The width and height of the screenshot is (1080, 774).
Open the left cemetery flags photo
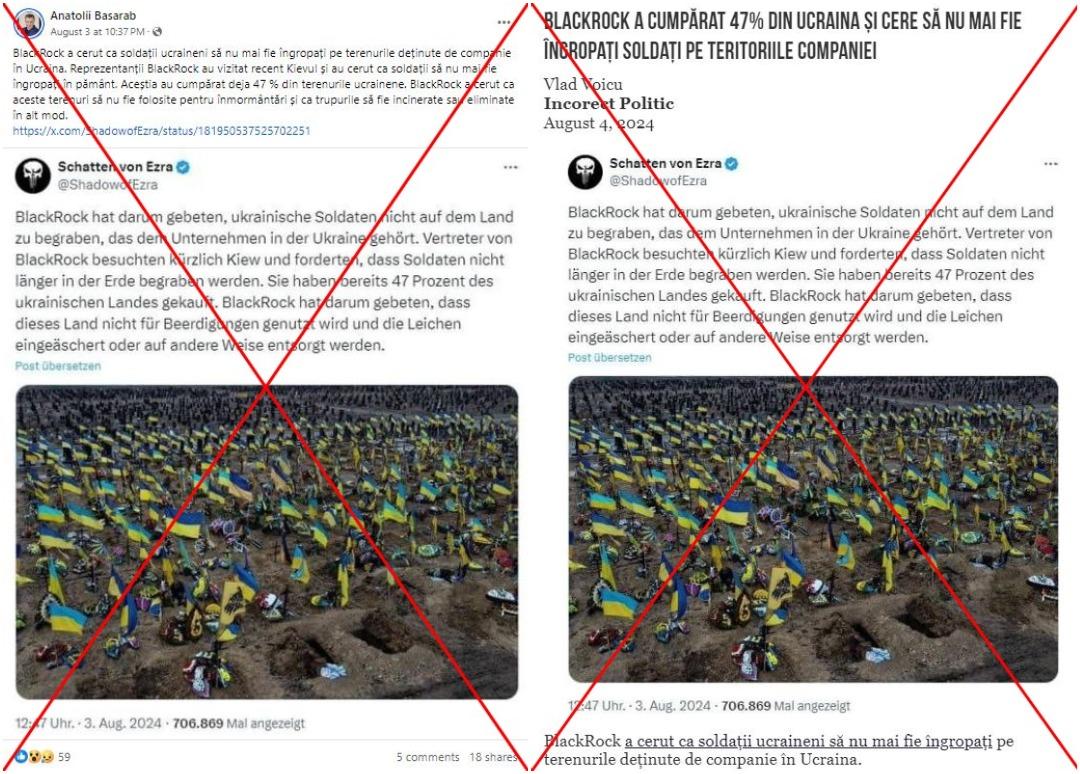click(267, 542)
